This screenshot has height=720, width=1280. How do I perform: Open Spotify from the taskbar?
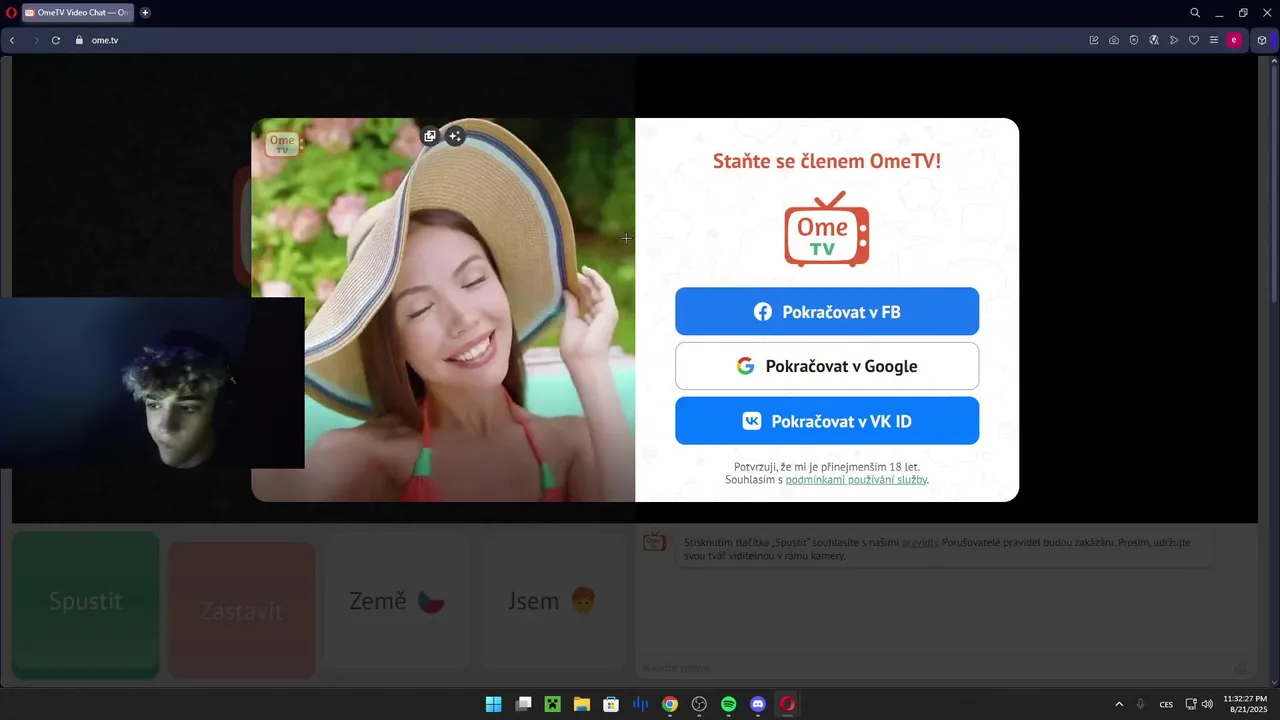[729, 704]
